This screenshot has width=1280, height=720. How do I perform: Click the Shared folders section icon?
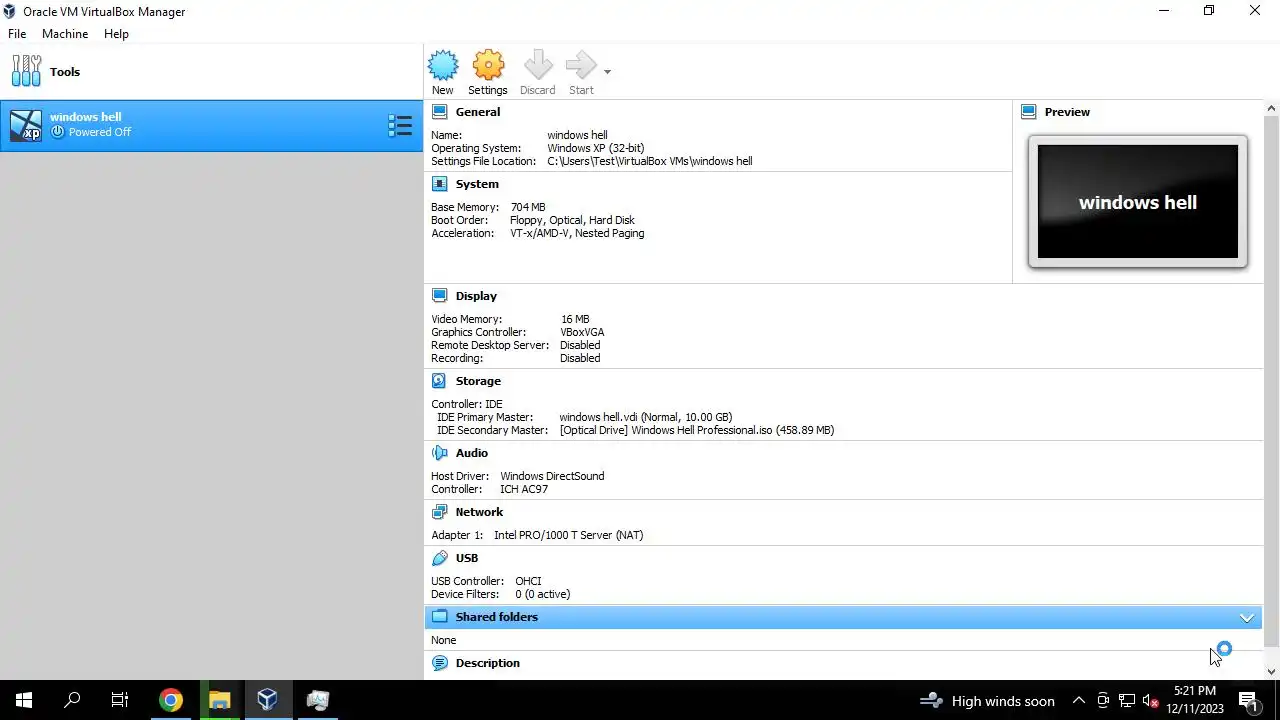click(439, 617)
